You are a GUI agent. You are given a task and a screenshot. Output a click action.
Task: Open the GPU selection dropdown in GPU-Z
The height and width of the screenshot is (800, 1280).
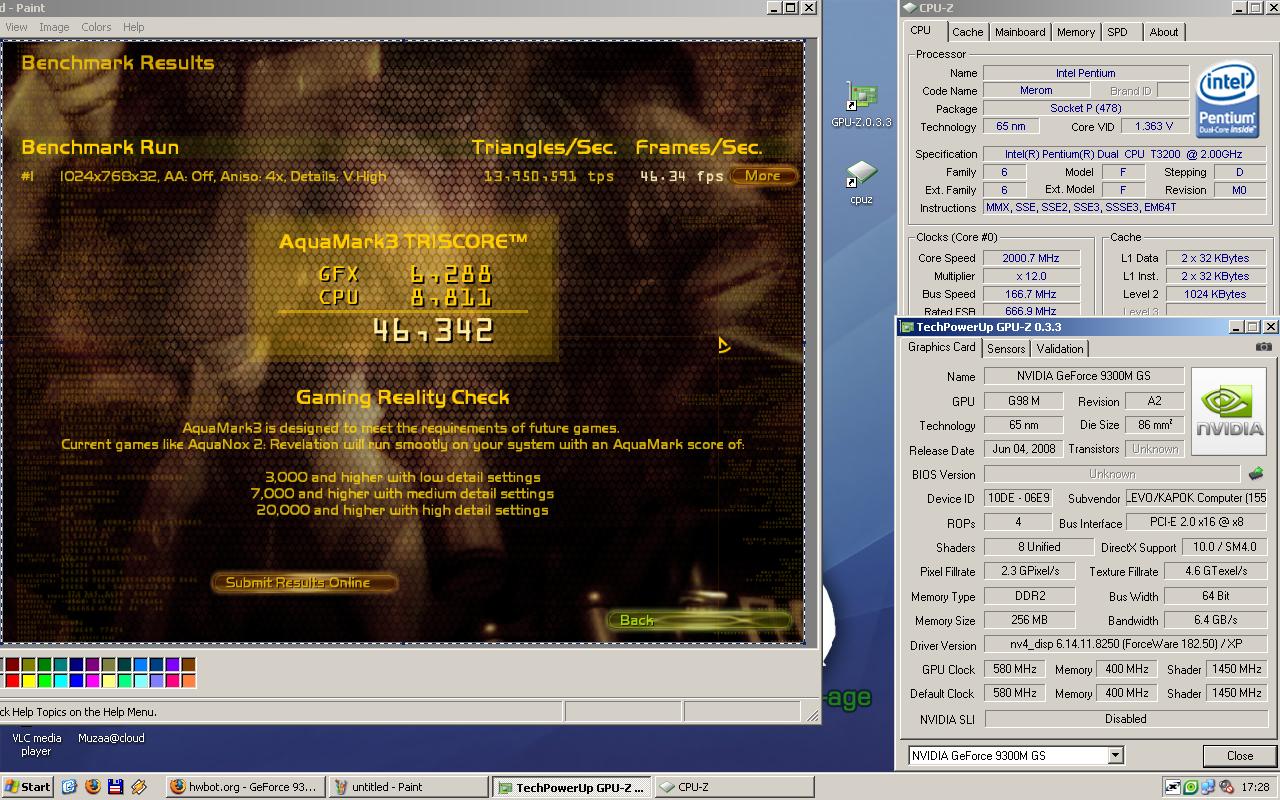coord(1116,756)
